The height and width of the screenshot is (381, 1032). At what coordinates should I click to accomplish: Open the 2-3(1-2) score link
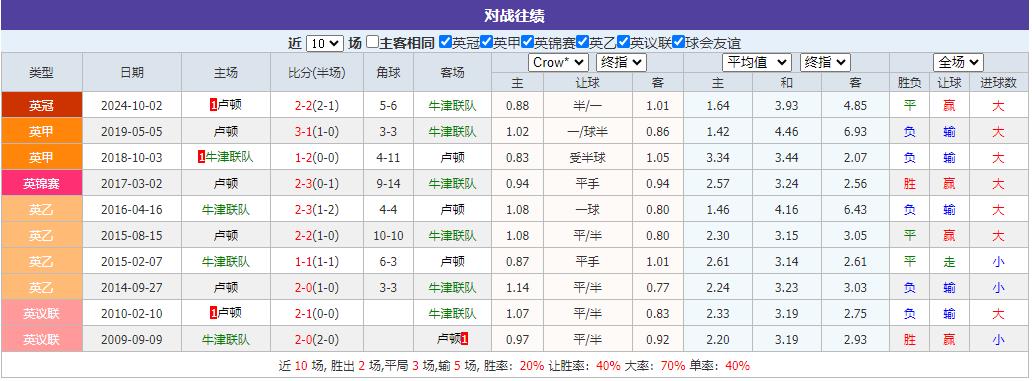317,210
